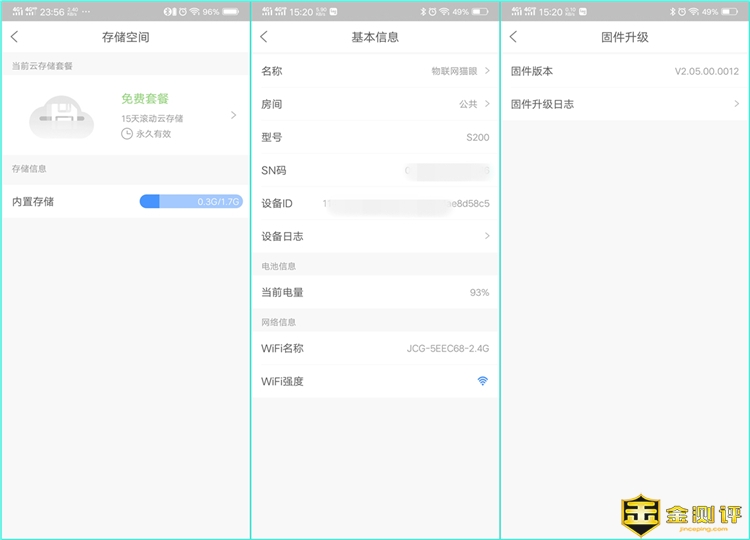Click the WiFi强度 signal icon

click(x=482, y=381)
